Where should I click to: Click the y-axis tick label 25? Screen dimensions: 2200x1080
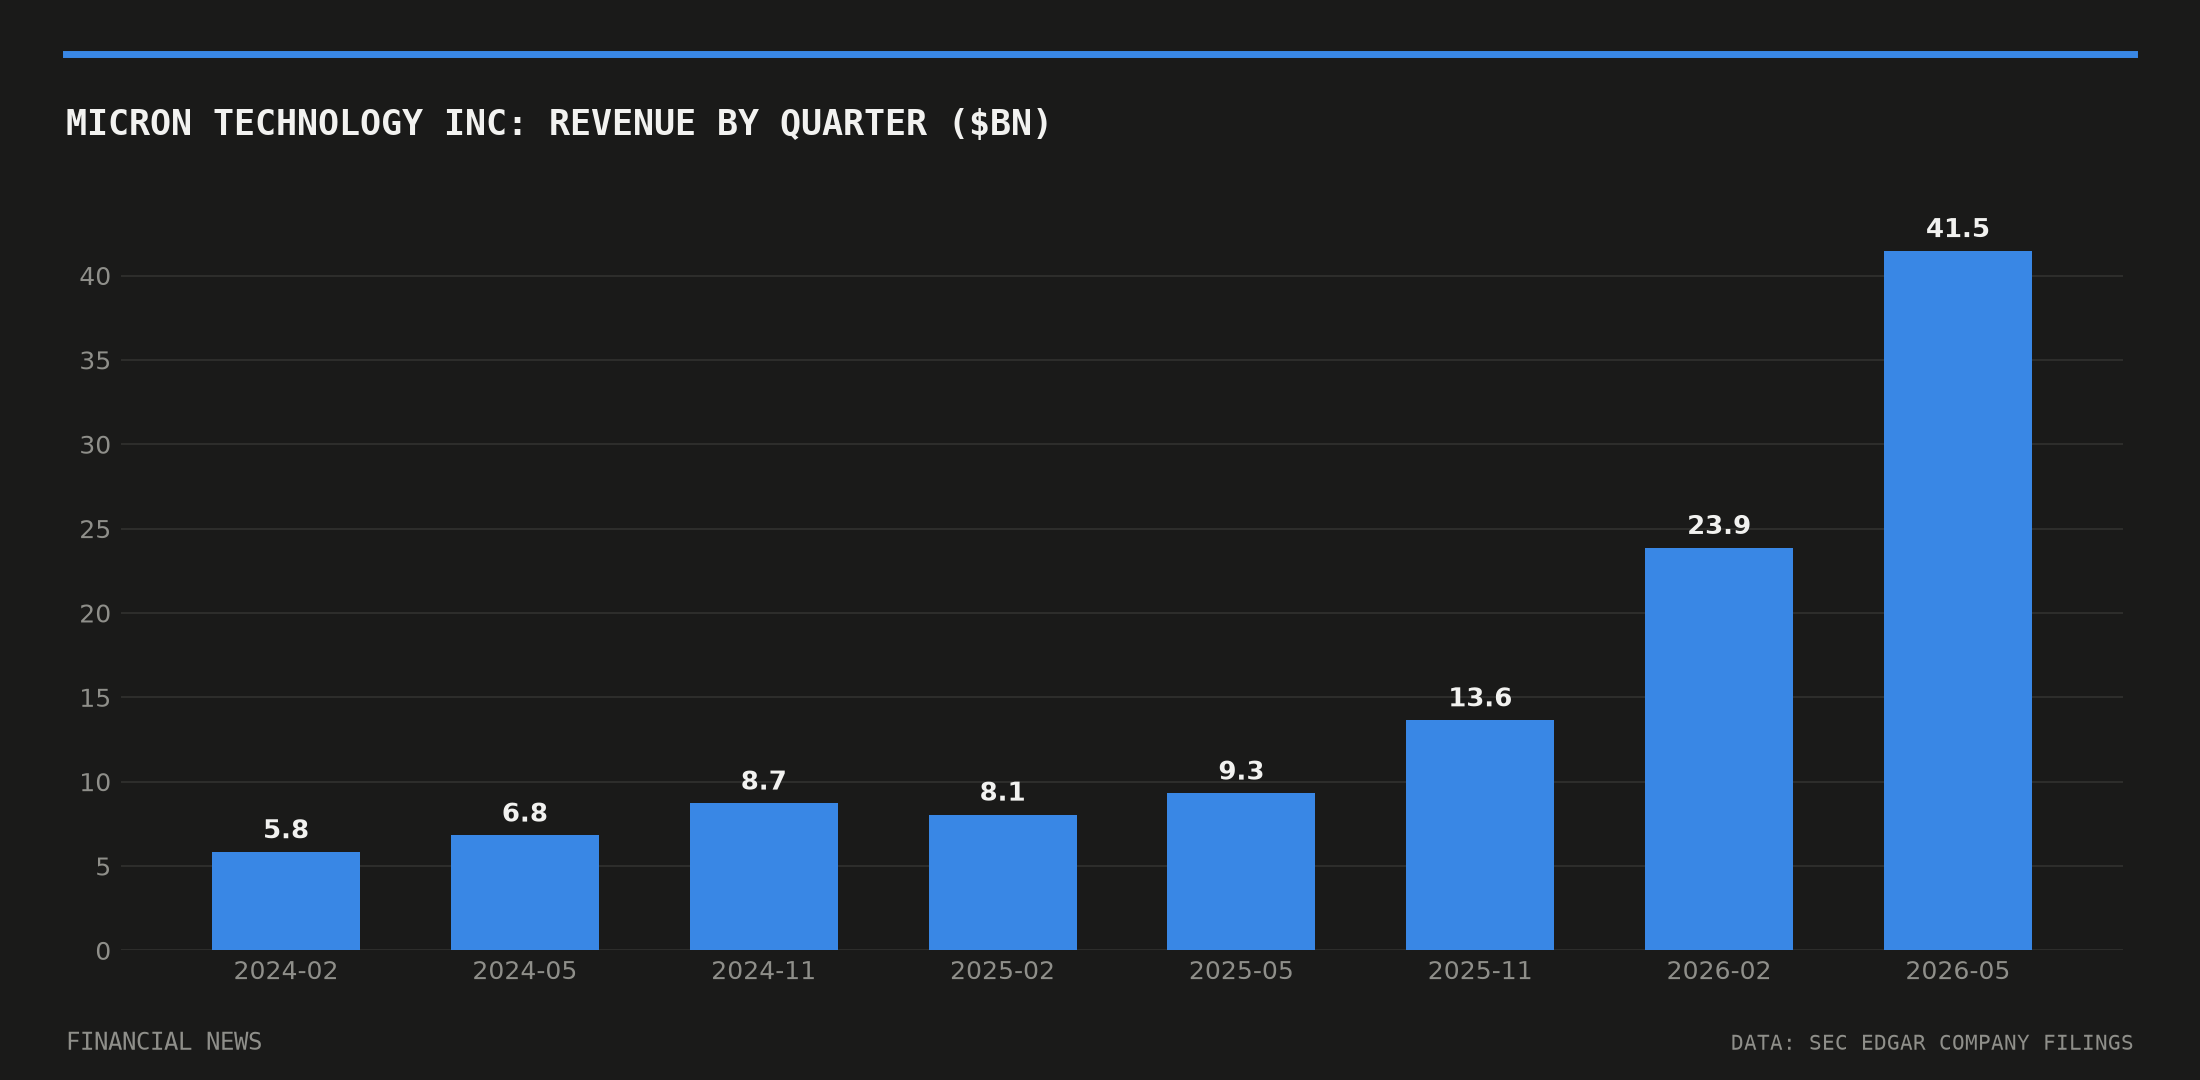pos(95,530)
